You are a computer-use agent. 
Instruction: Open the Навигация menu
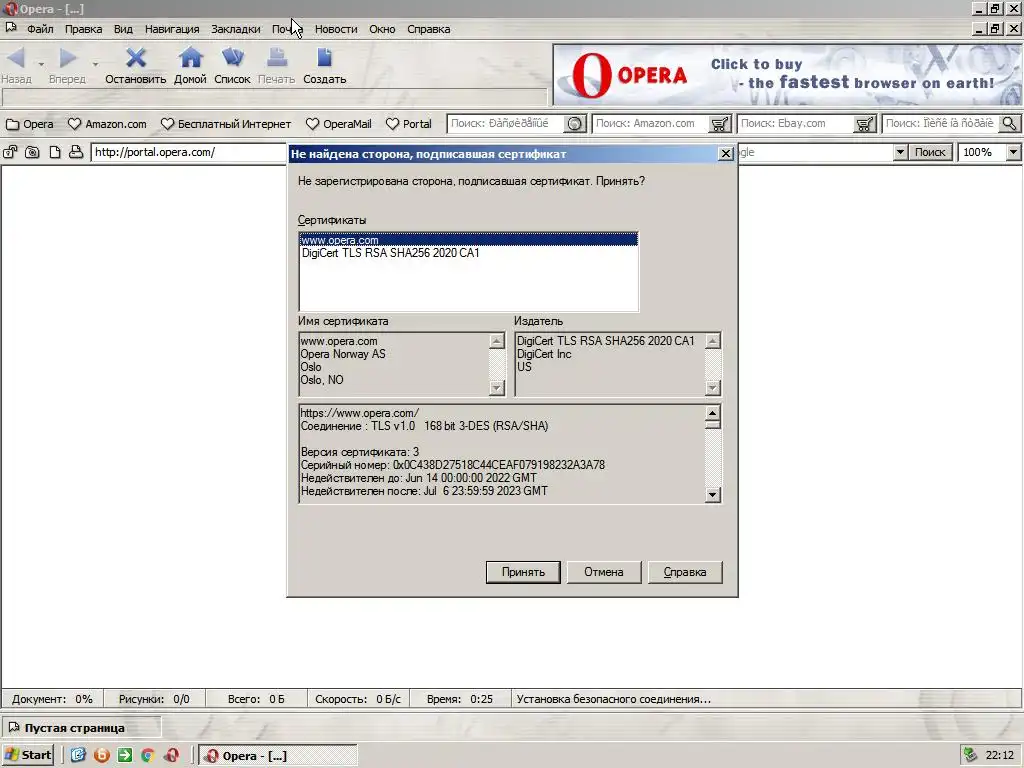(172, 29)
